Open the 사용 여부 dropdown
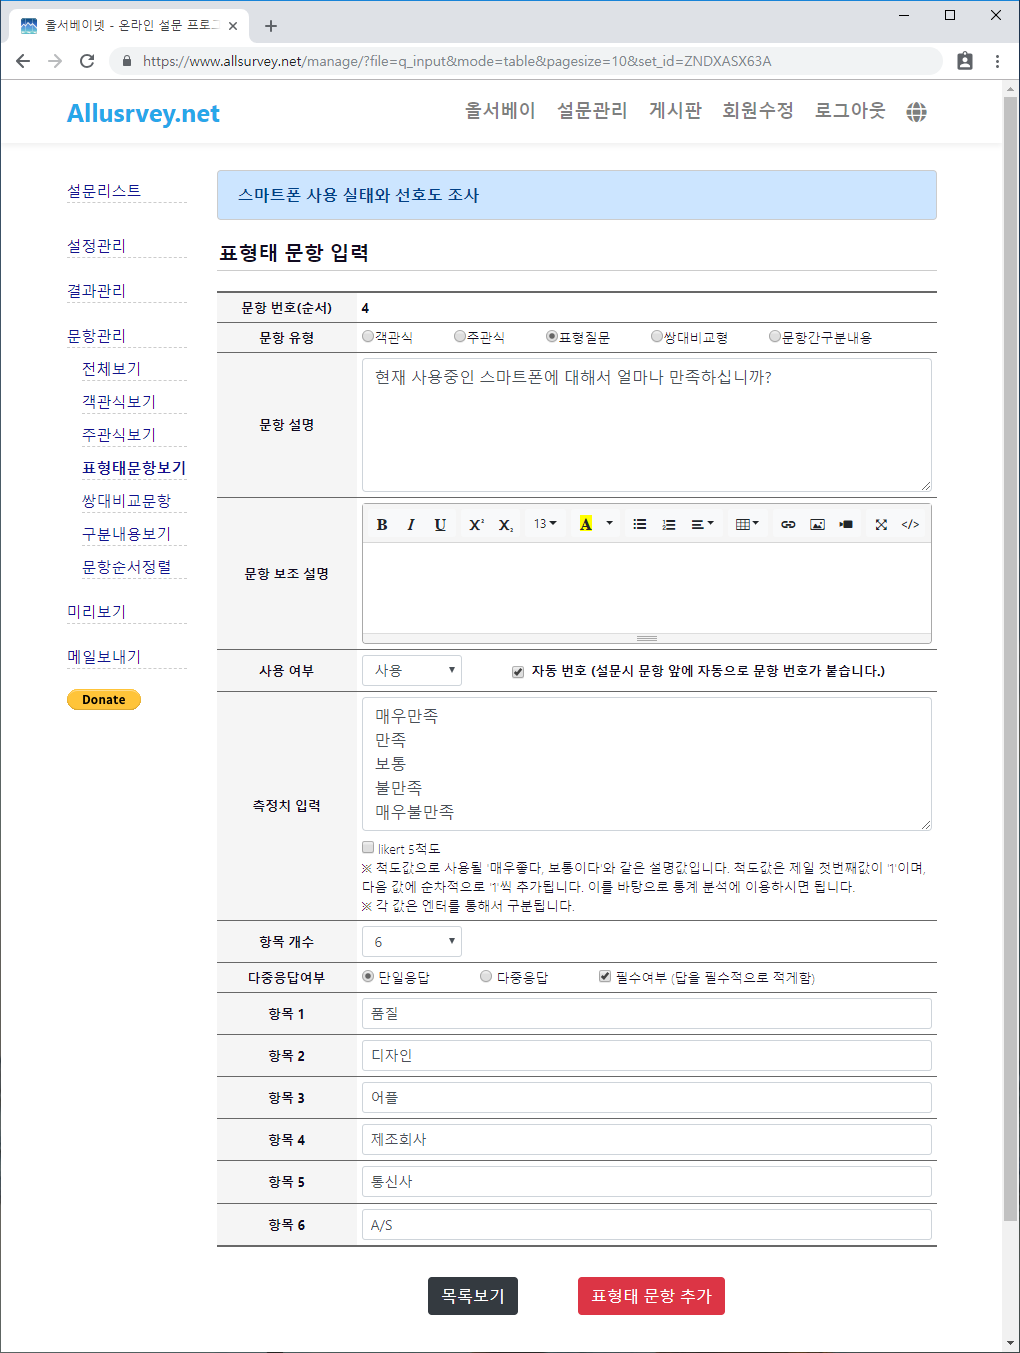The height and width of the screenshot is (1353, 1020). click(412, 670)
